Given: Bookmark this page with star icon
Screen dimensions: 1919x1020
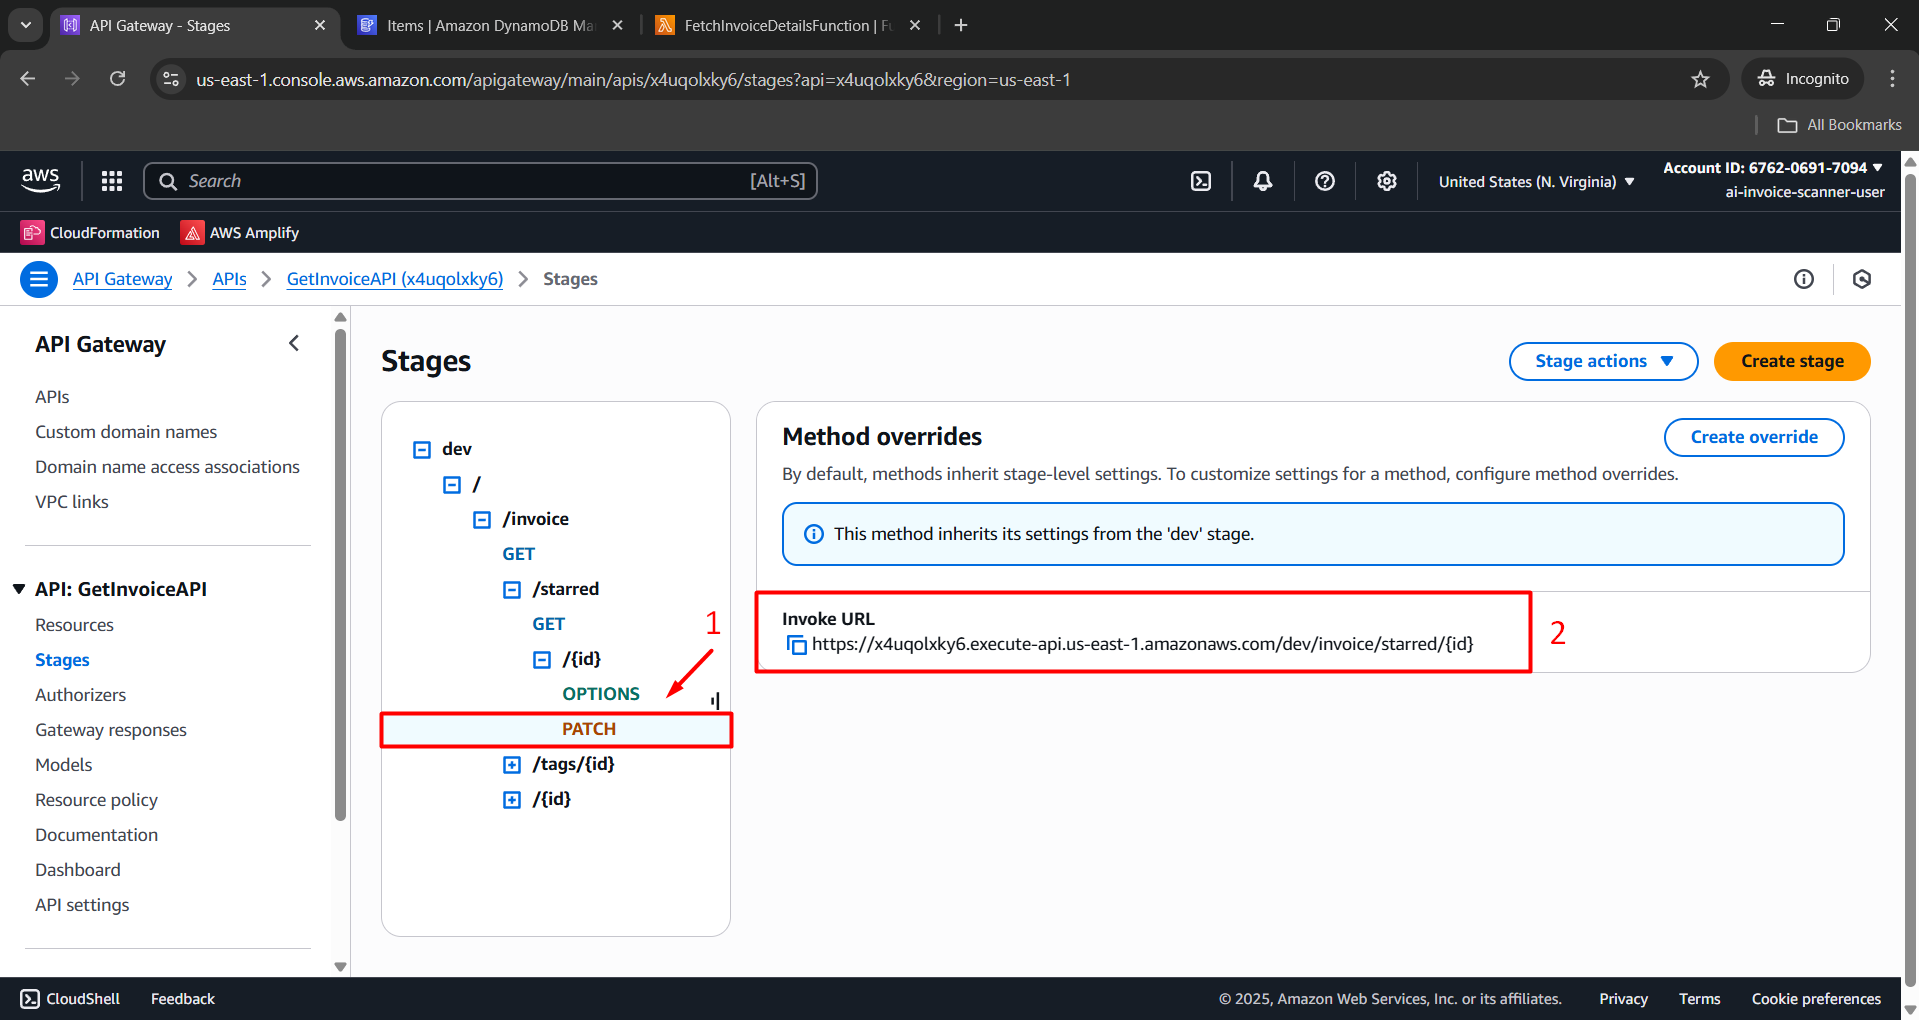Looking at the screenshot, I should pyautogui.click(x=1700, y=80).
